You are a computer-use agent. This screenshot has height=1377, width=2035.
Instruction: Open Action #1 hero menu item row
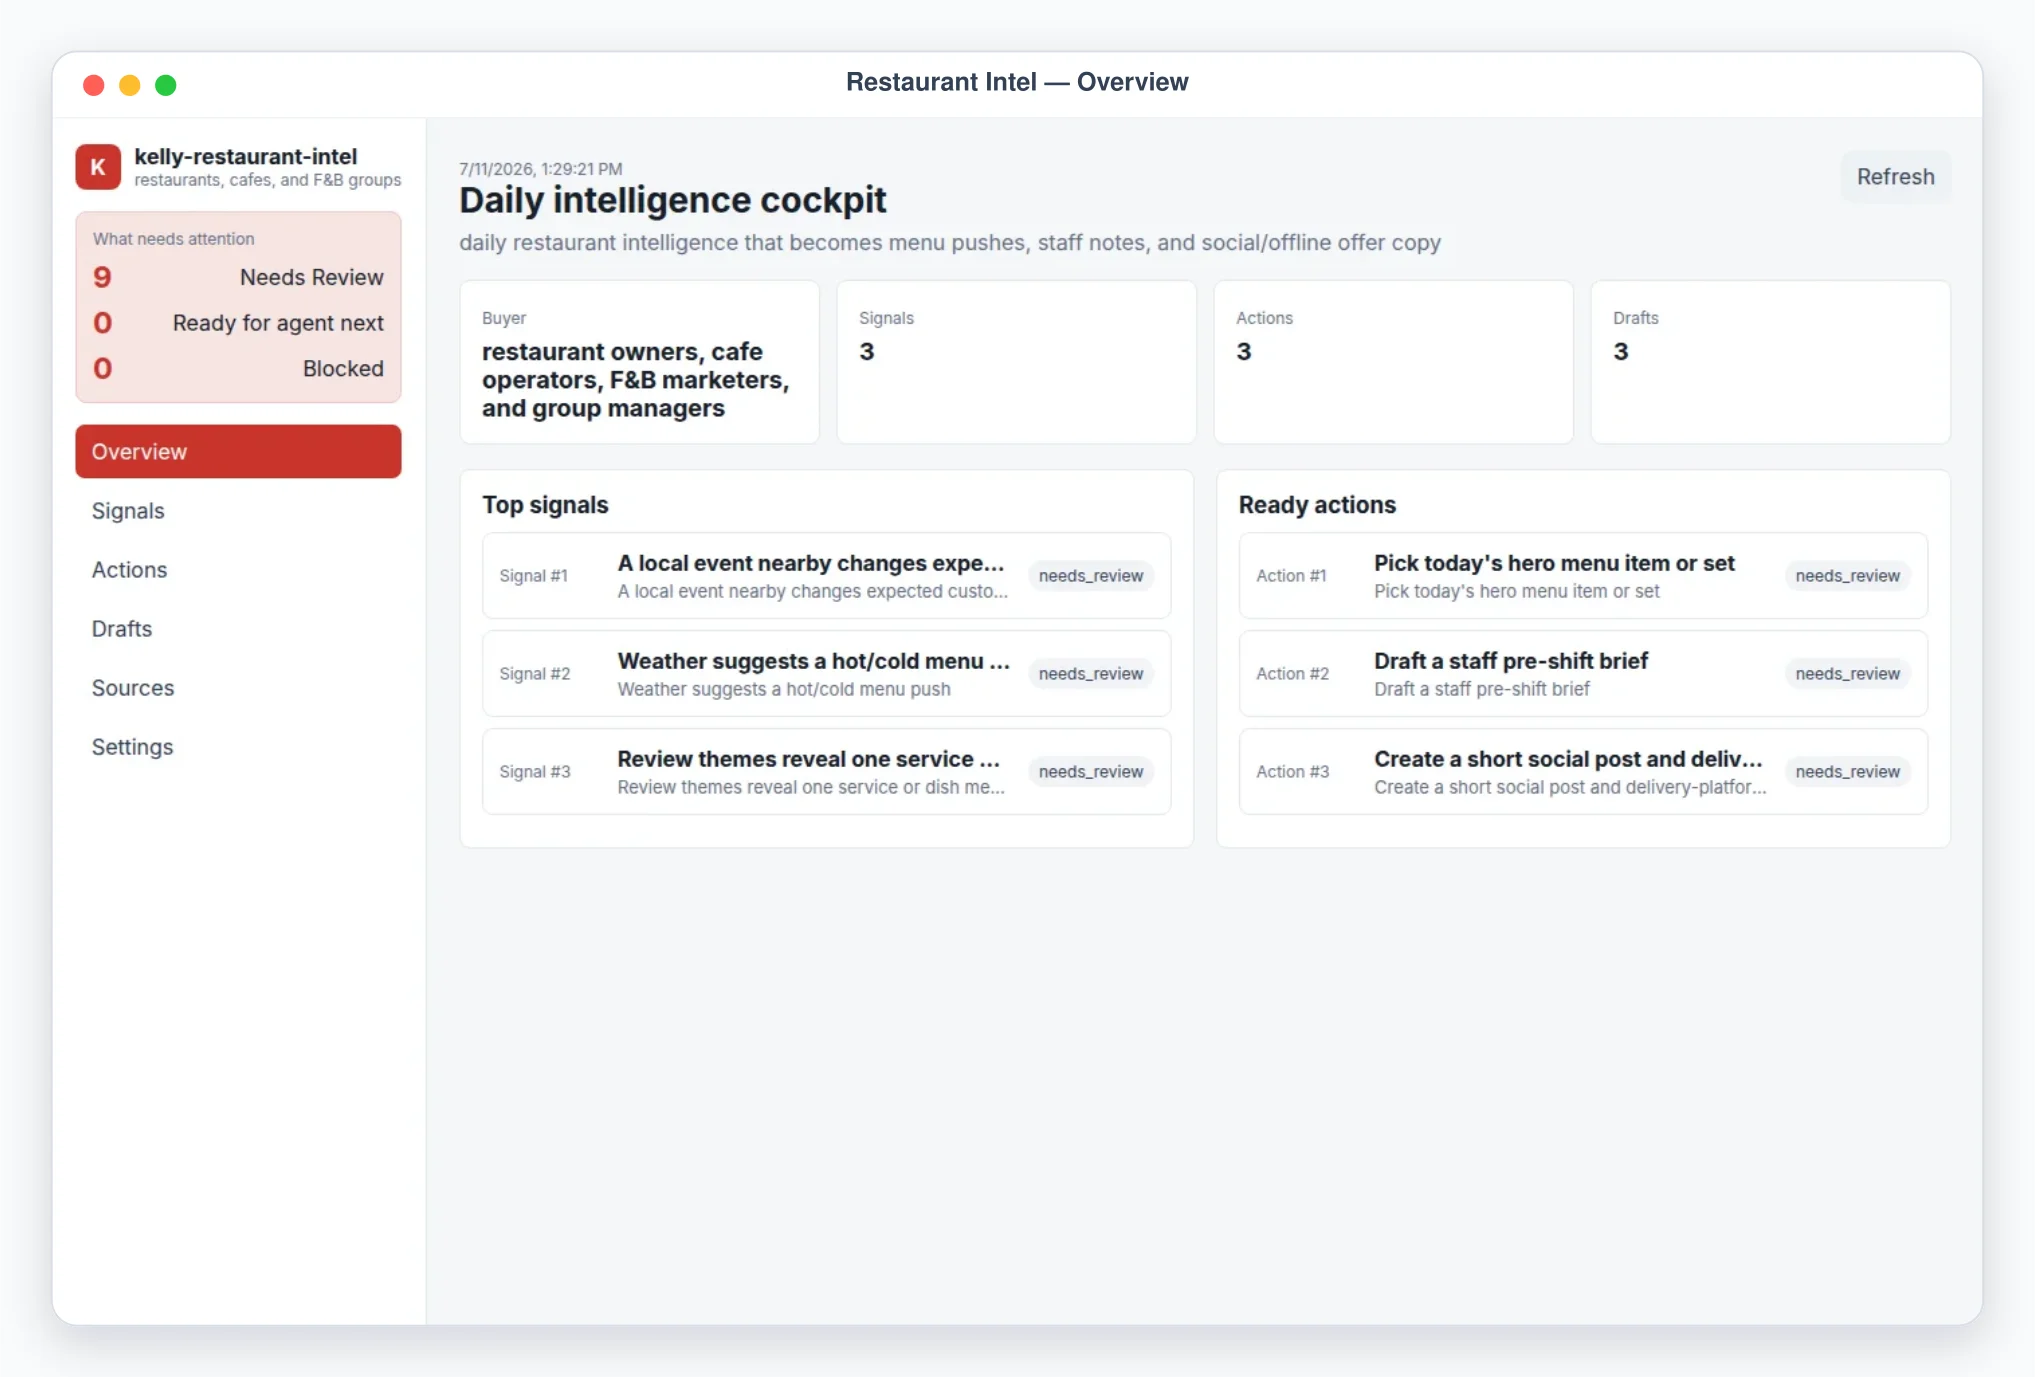pos(1583,576)
